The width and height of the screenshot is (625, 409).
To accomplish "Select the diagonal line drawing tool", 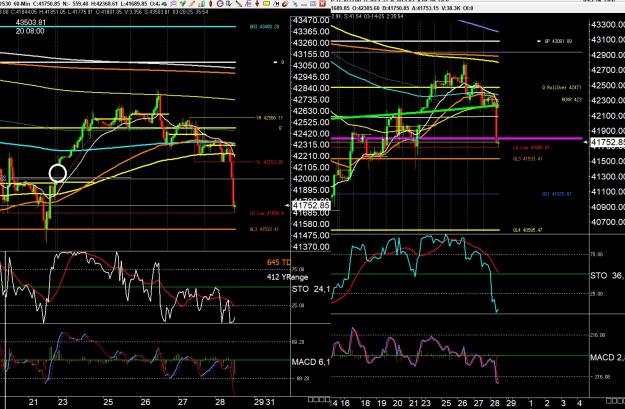I will coord(239,4).
